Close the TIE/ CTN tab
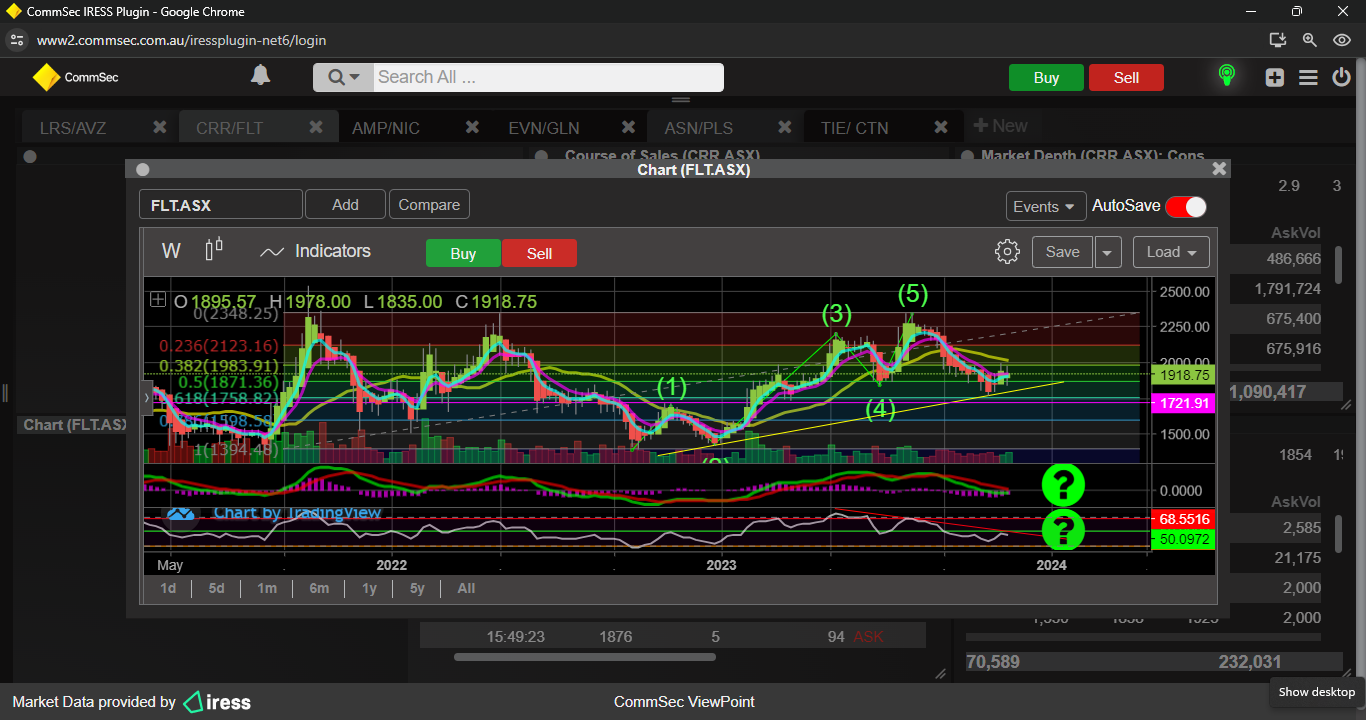1366x720 pixels. click(940, 127)
